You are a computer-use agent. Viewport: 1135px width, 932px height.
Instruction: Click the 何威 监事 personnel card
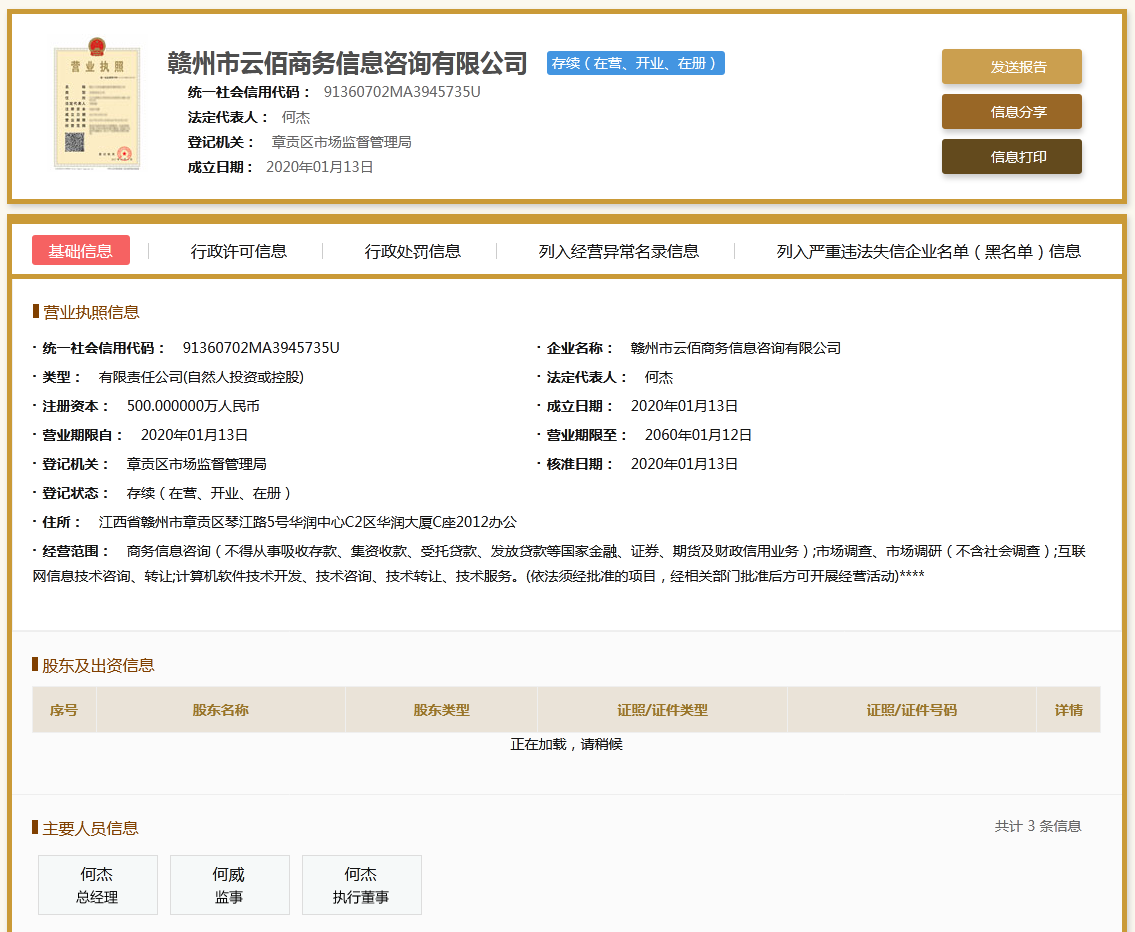229,885
